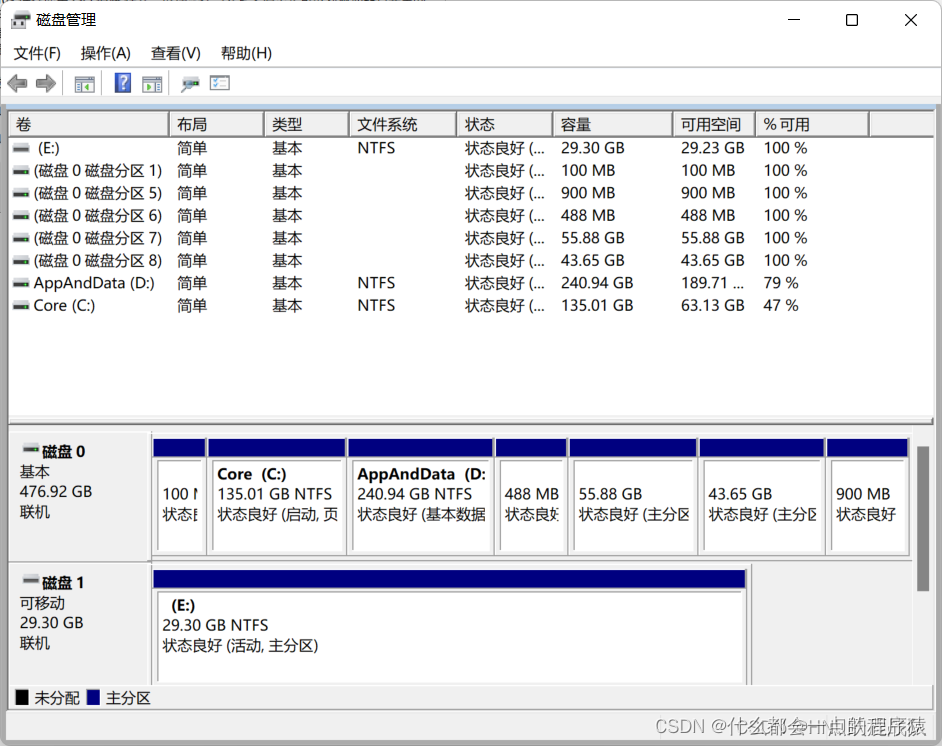Click the Forward arrow toolbar icon

[46, 83]
